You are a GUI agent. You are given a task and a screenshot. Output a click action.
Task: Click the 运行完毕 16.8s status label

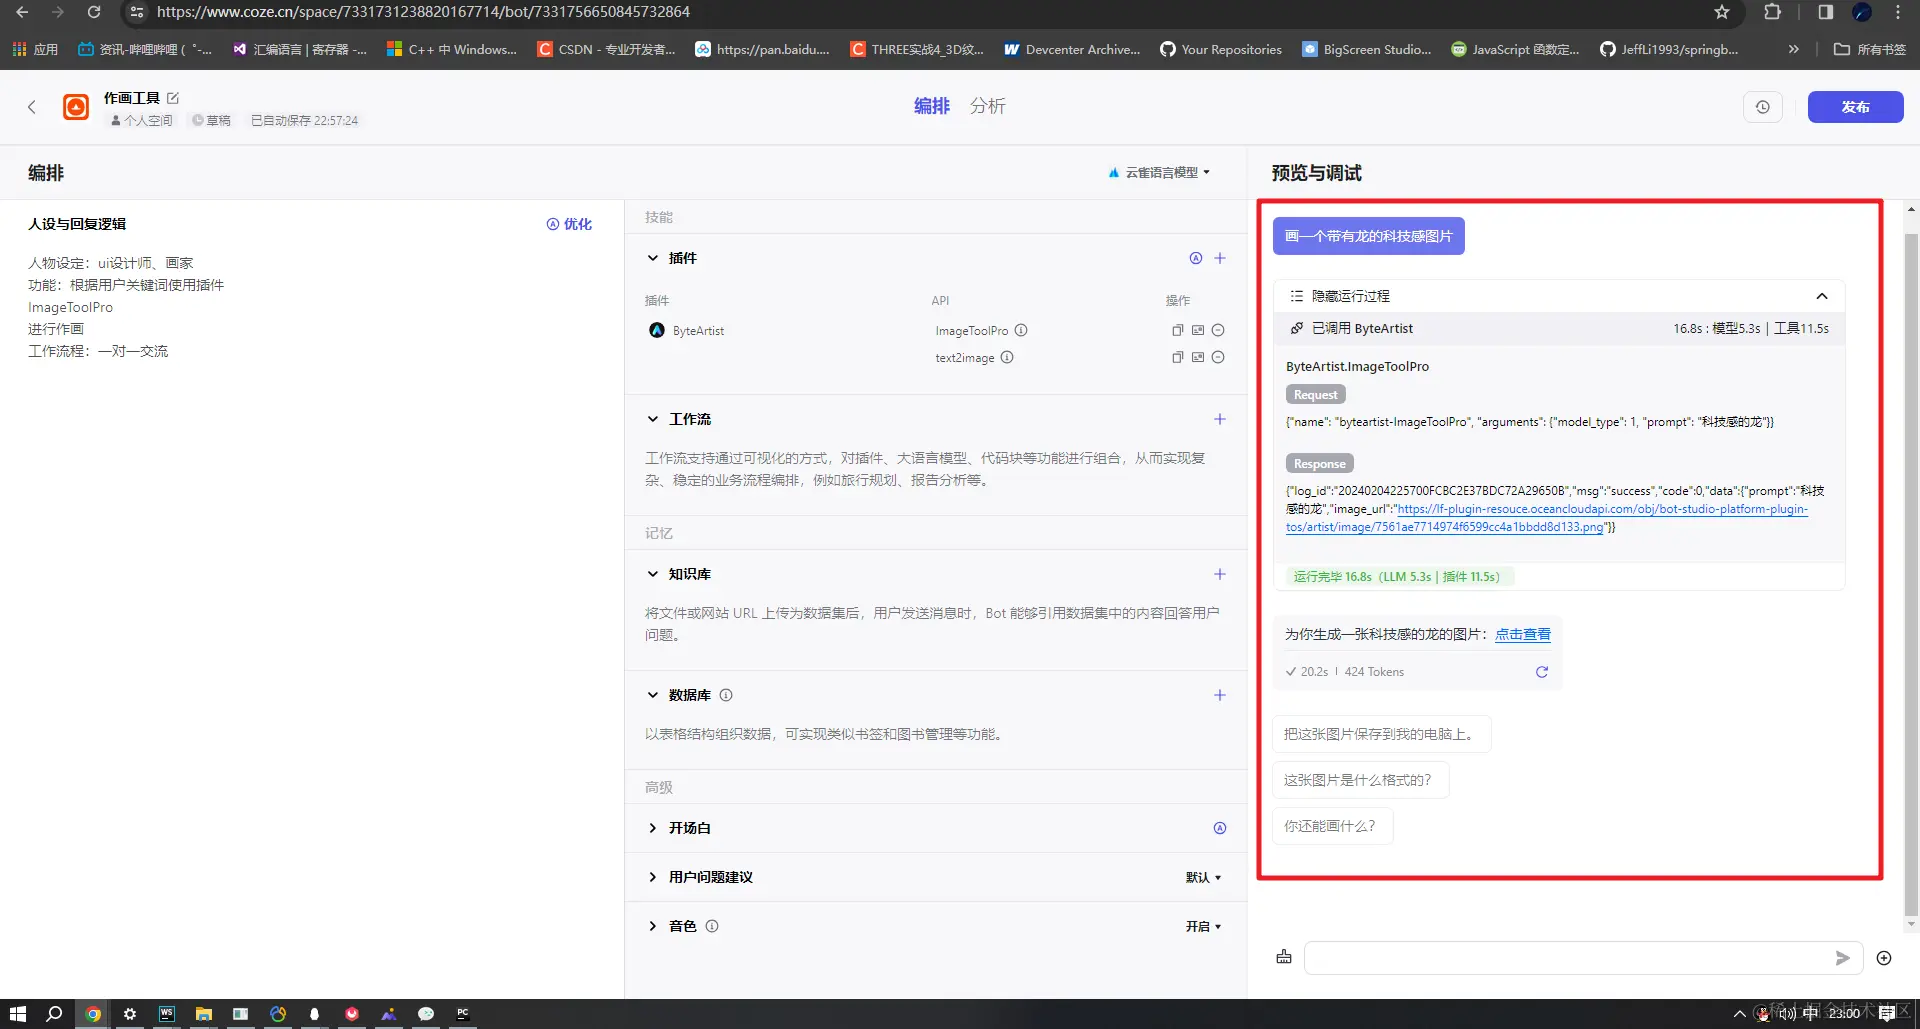coord(1398,577)
